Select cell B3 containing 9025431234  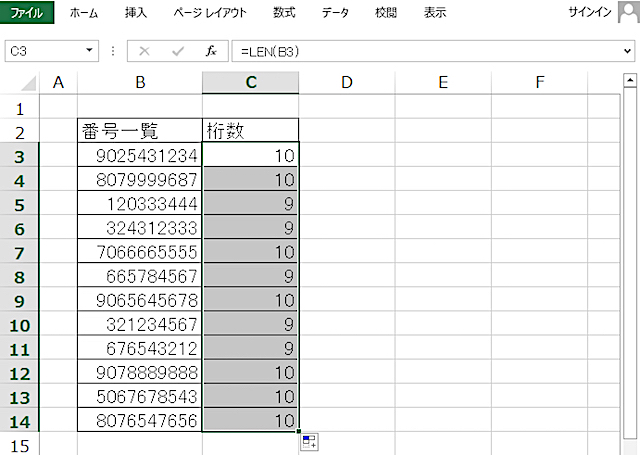coord(139,155)
